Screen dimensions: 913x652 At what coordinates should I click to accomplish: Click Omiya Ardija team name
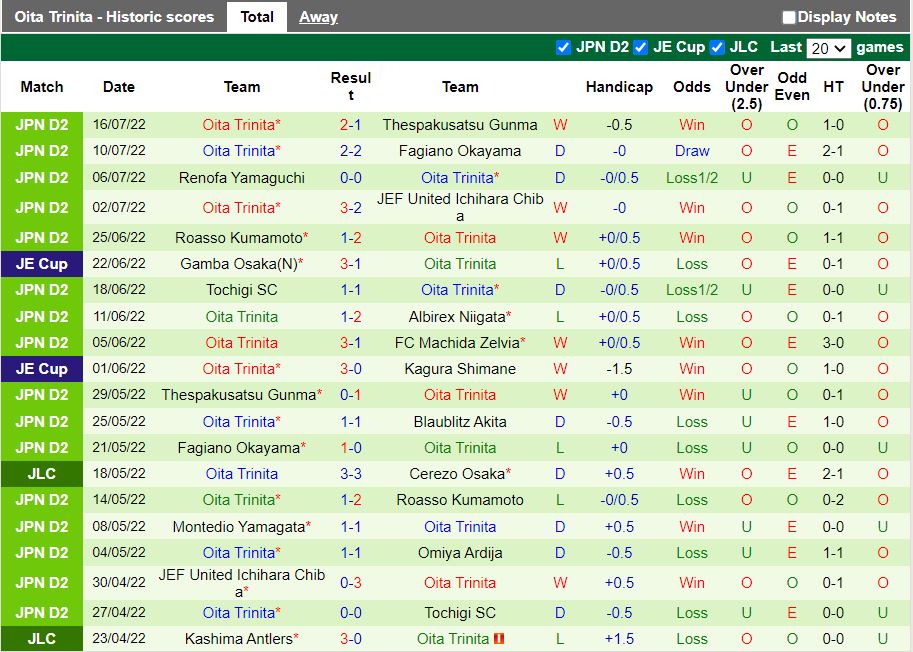click(459, 552)
